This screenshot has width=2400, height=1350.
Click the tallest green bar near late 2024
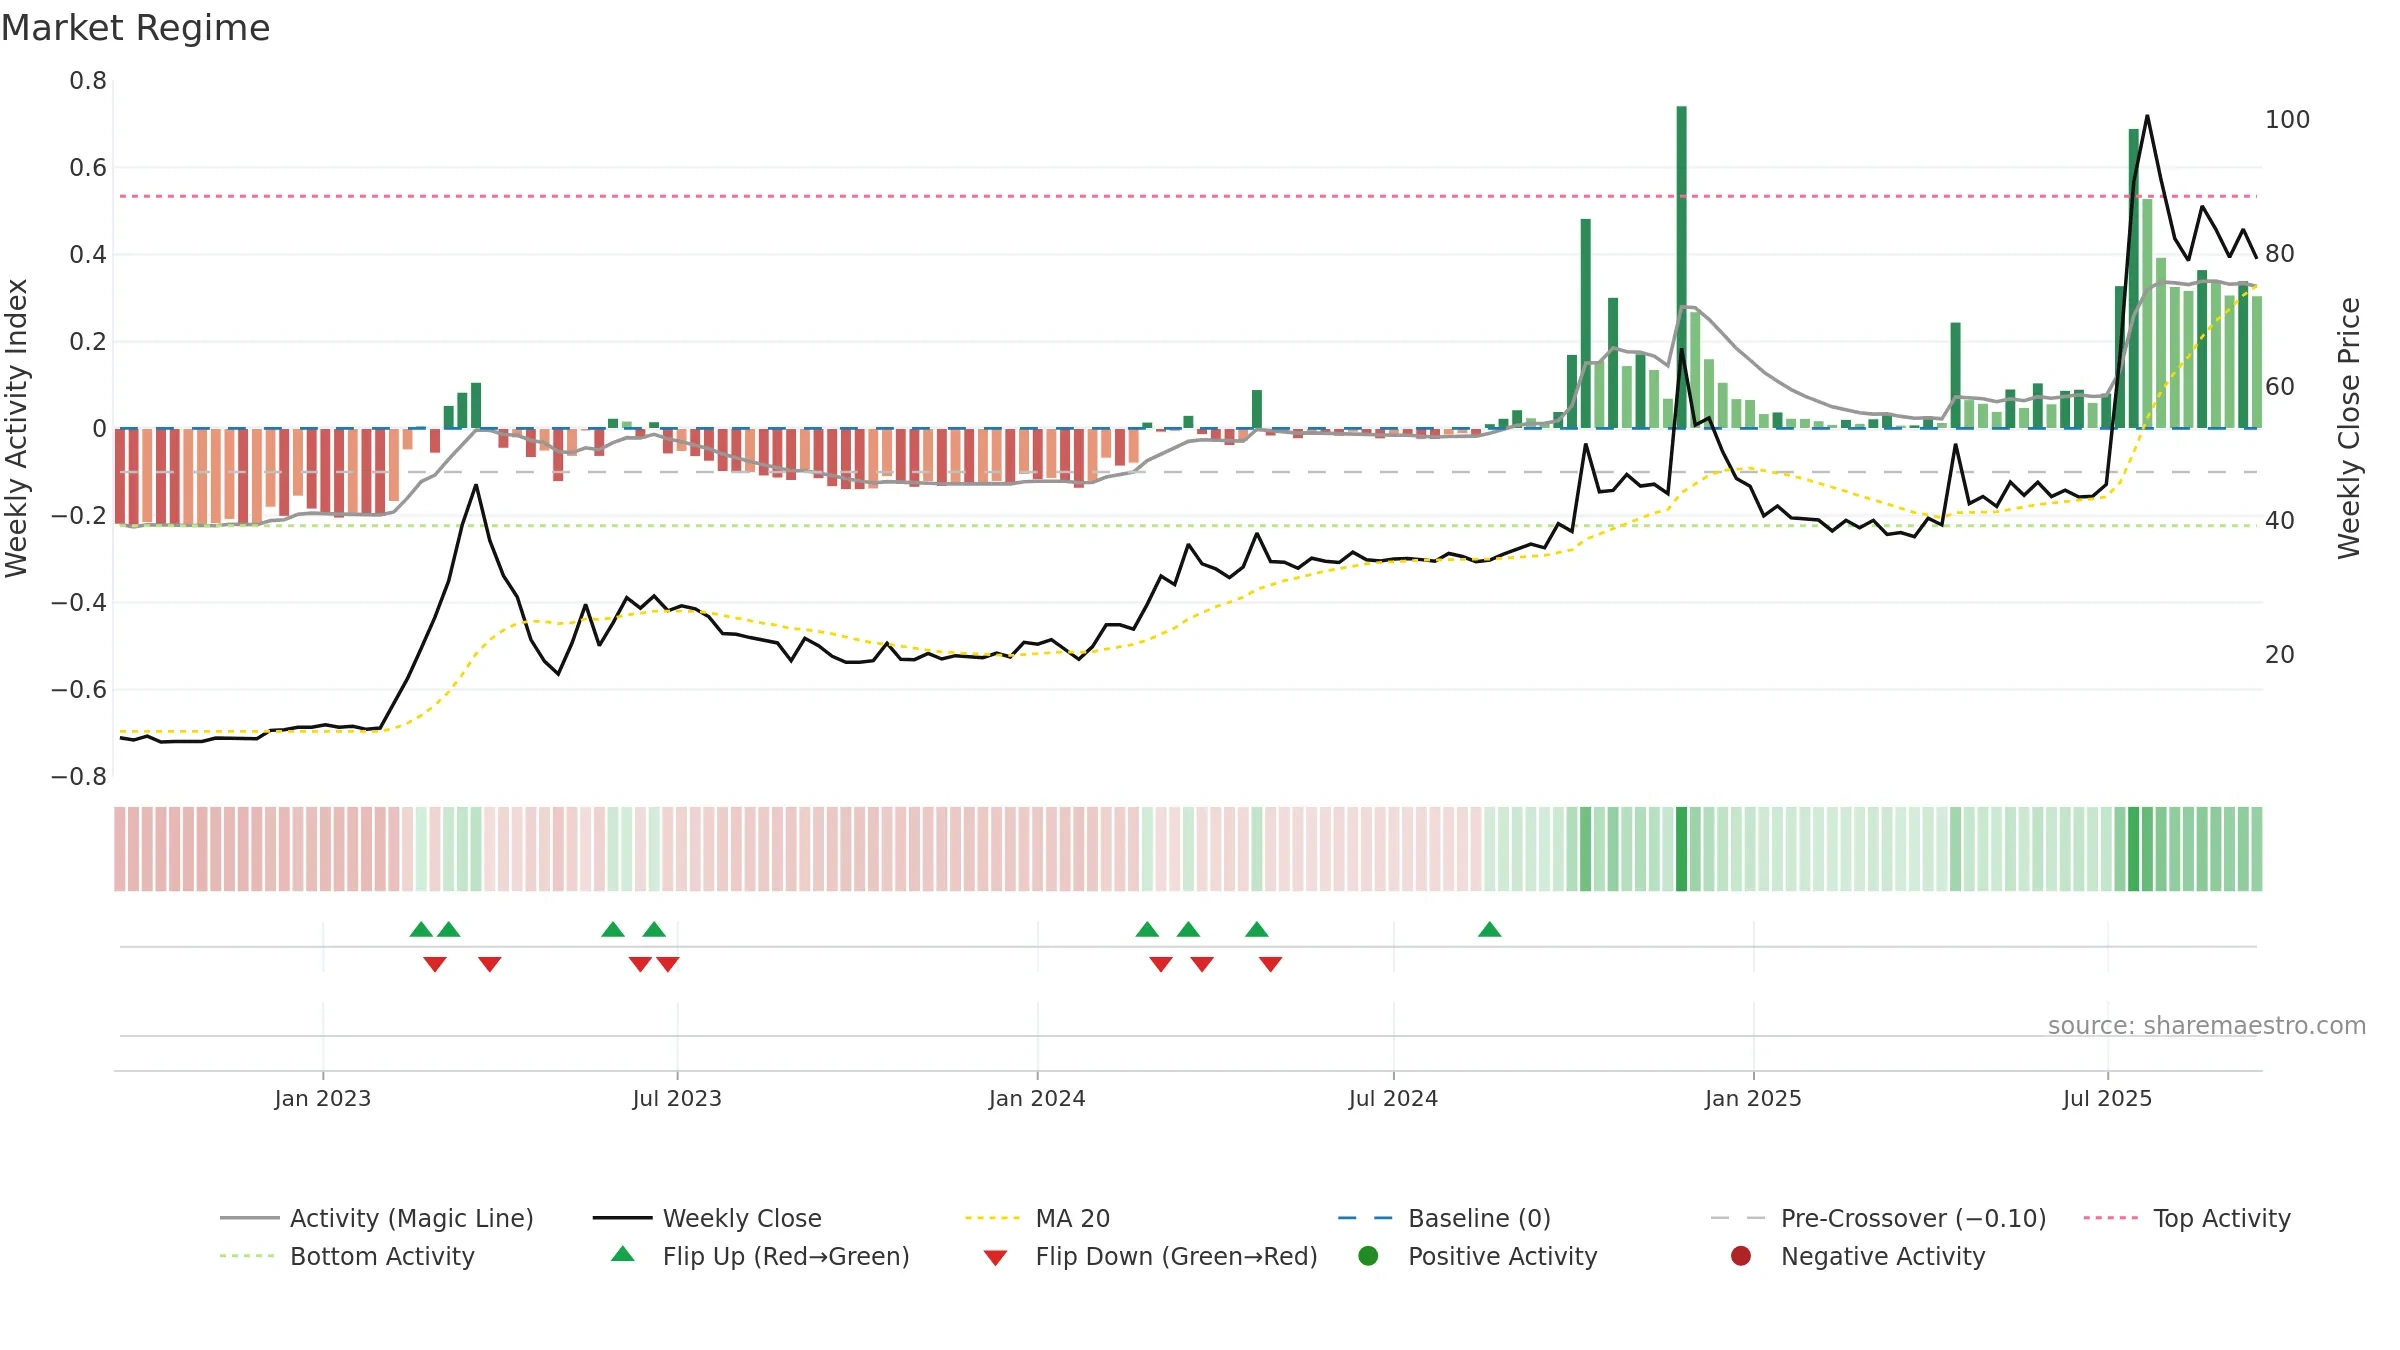click(1682, 267)
